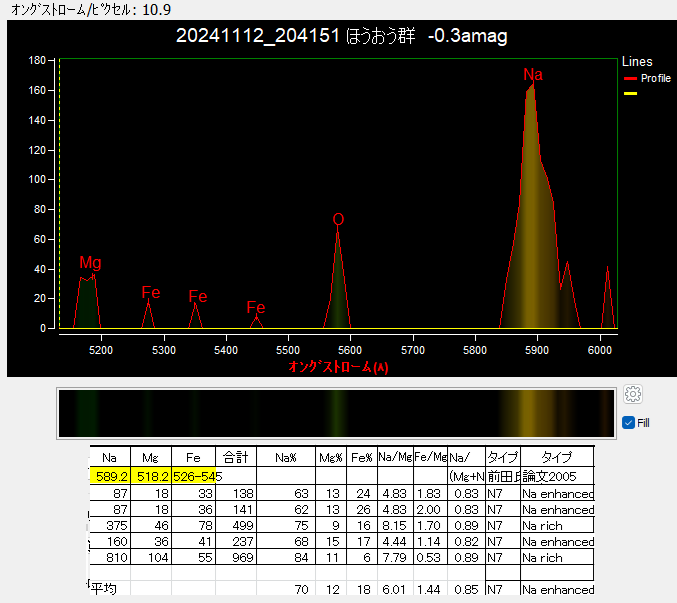
Task: Click the Lines legend heading
Action: pyautogui.click(x=637, y=62)
